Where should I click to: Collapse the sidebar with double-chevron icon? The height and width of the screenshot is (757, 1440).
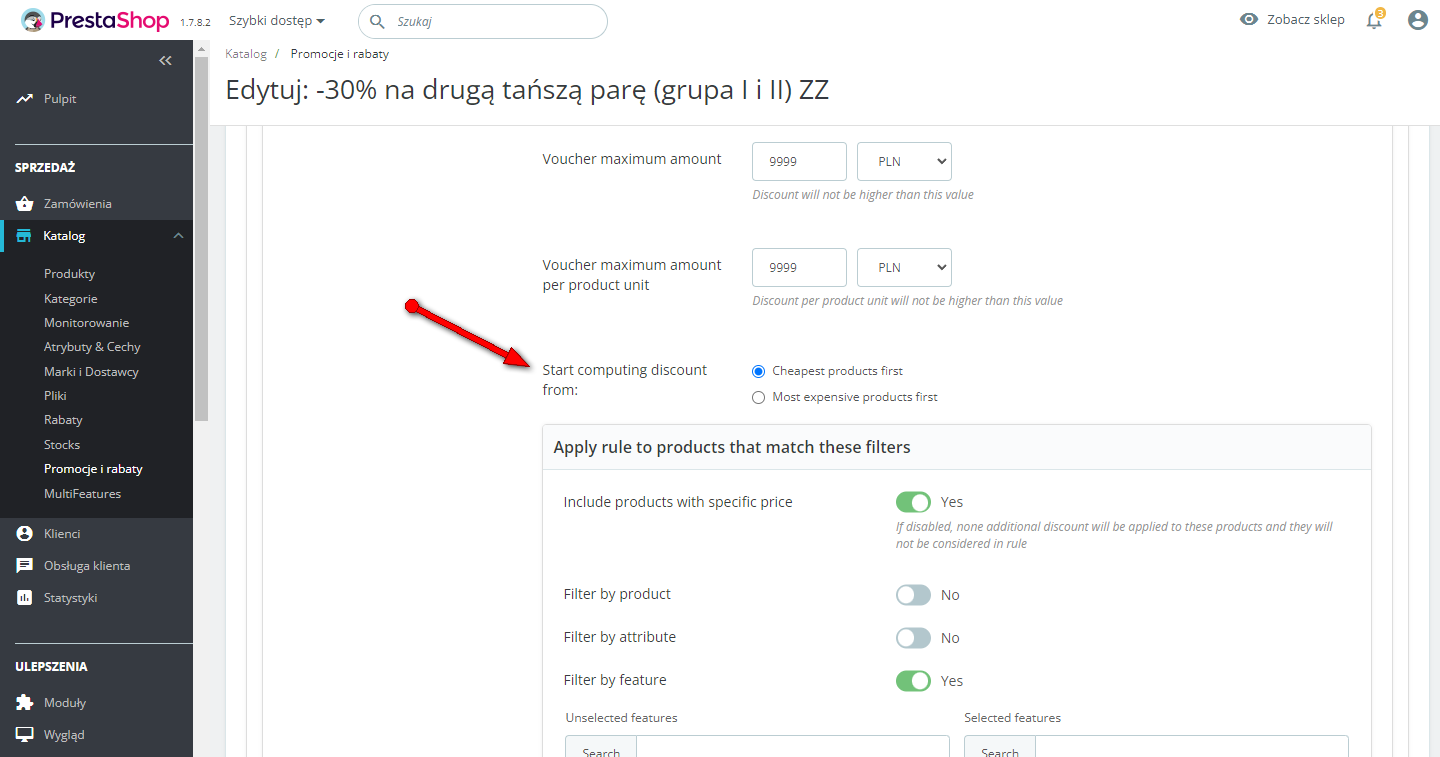(x=165, y=61)
